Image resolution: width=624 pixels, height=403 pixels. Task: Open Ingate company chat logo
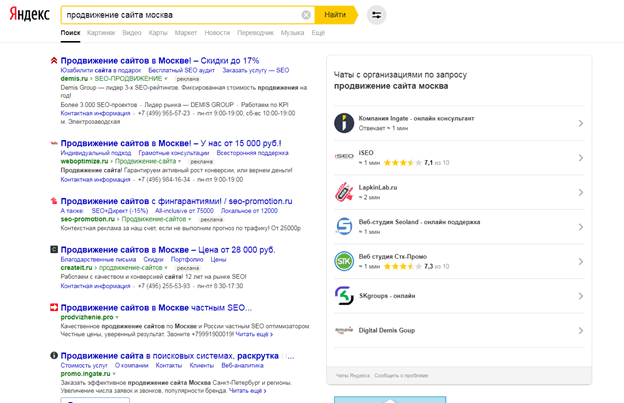pyautogui.click(x=344, y=123)
